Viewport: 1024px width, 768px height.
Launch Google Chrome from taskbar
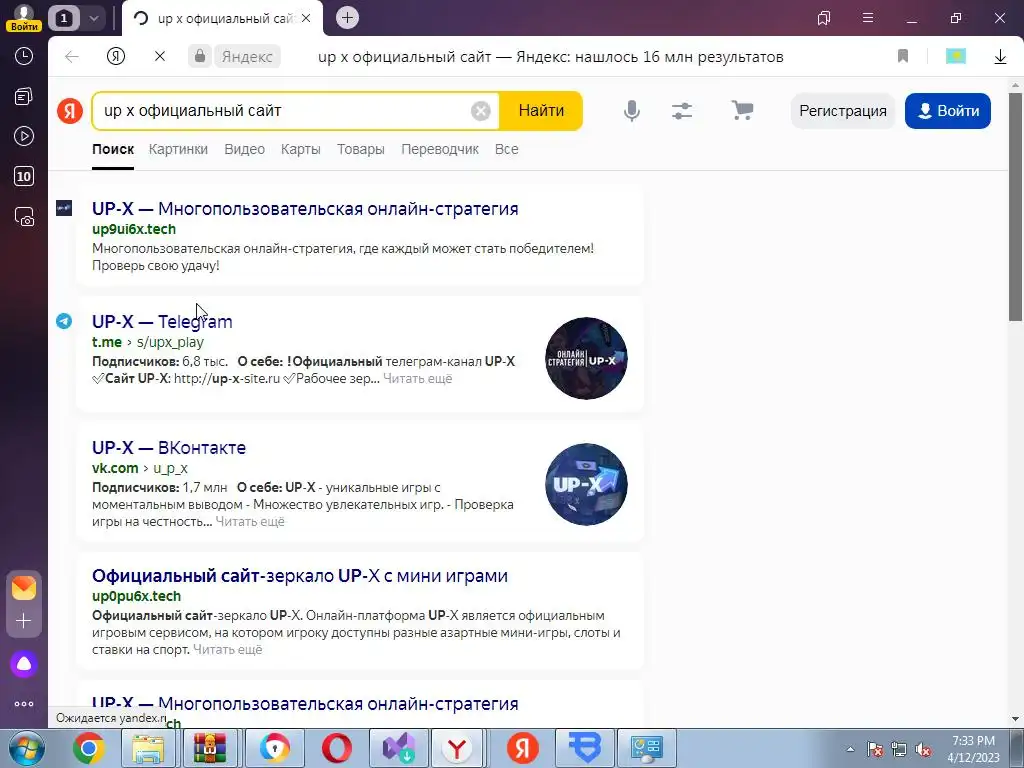89,748
